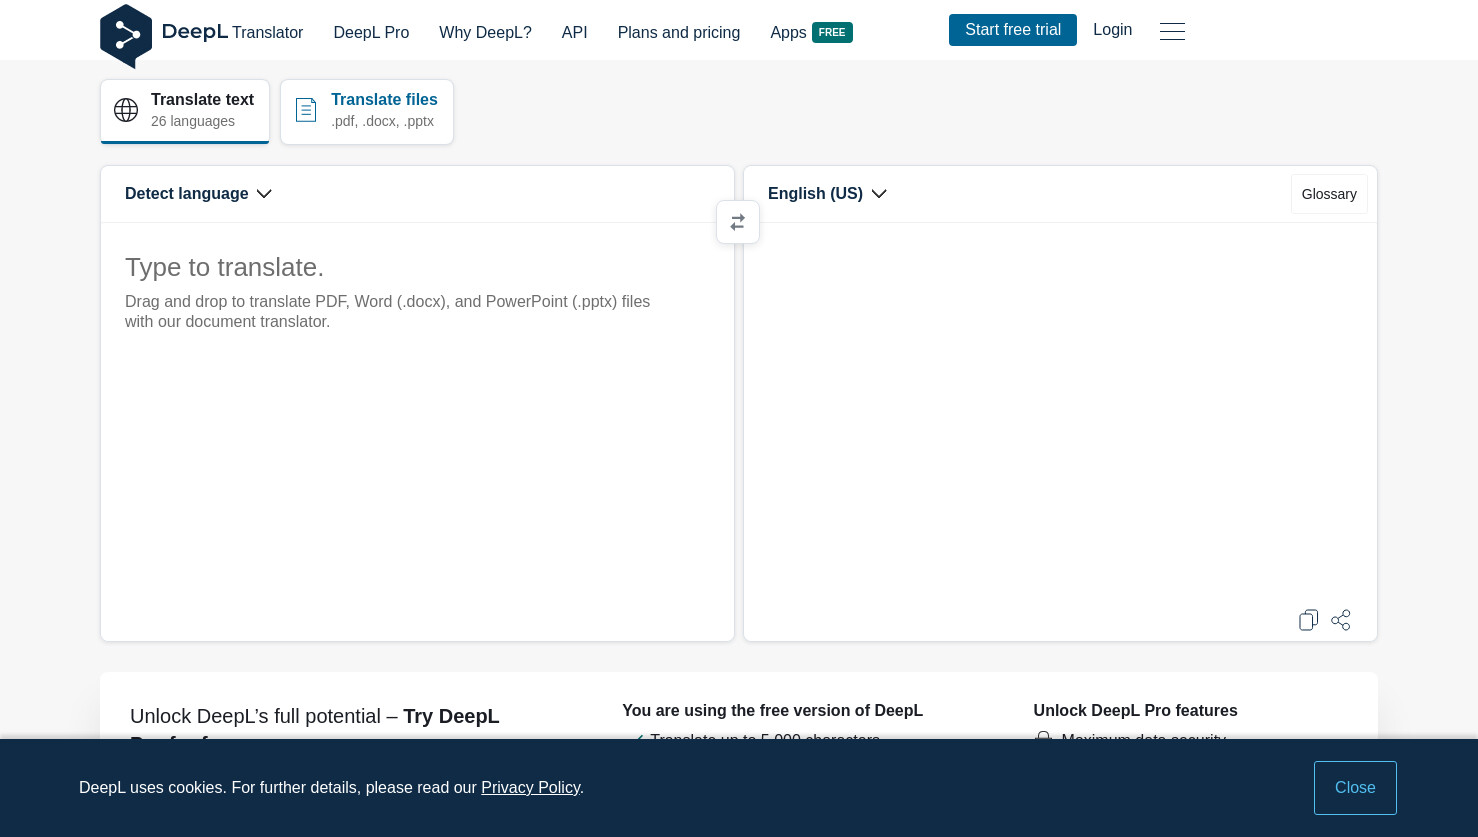This screenshot has width=1478, height=837.
Task: Close the cookie notice banner
Action: [x=1355, y=788]
